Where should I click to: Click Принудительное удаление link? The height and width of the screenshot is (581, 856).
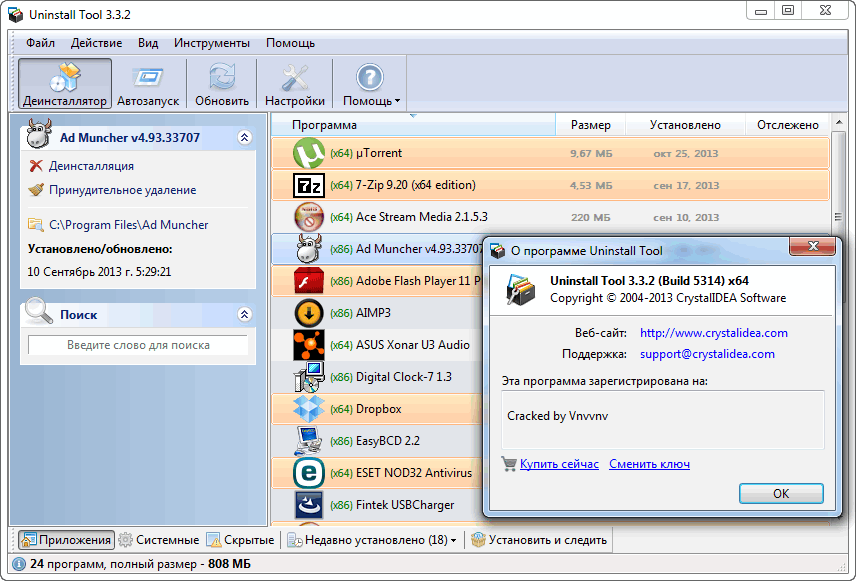tap(123, 190)
